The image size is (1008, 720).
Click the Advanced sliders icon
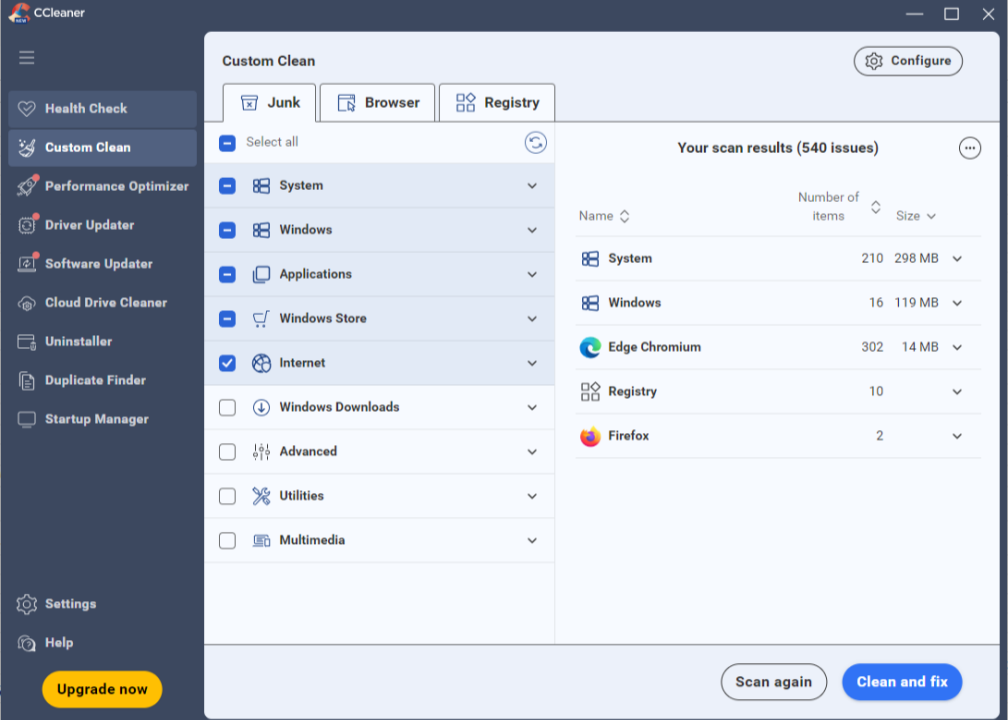point(261,452)
